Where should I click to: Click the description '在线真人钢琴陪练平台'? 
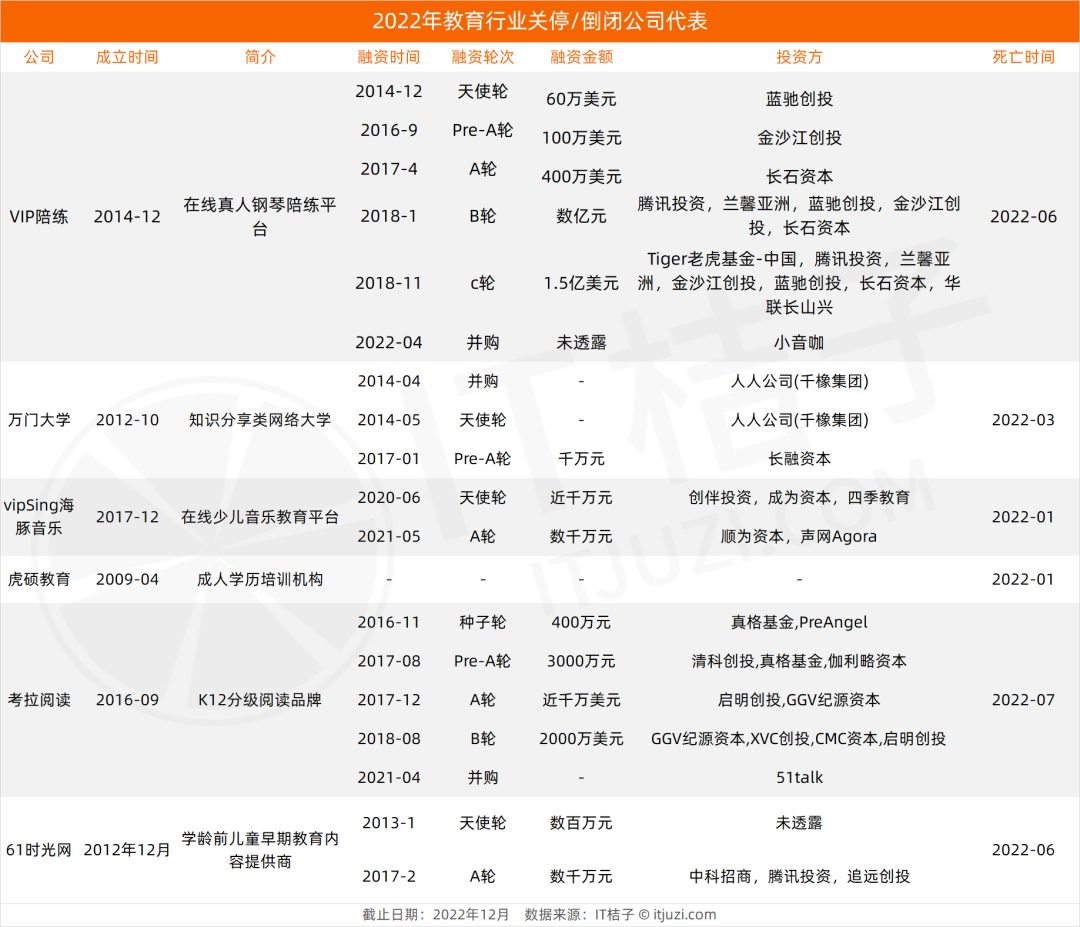pos(260,216)
